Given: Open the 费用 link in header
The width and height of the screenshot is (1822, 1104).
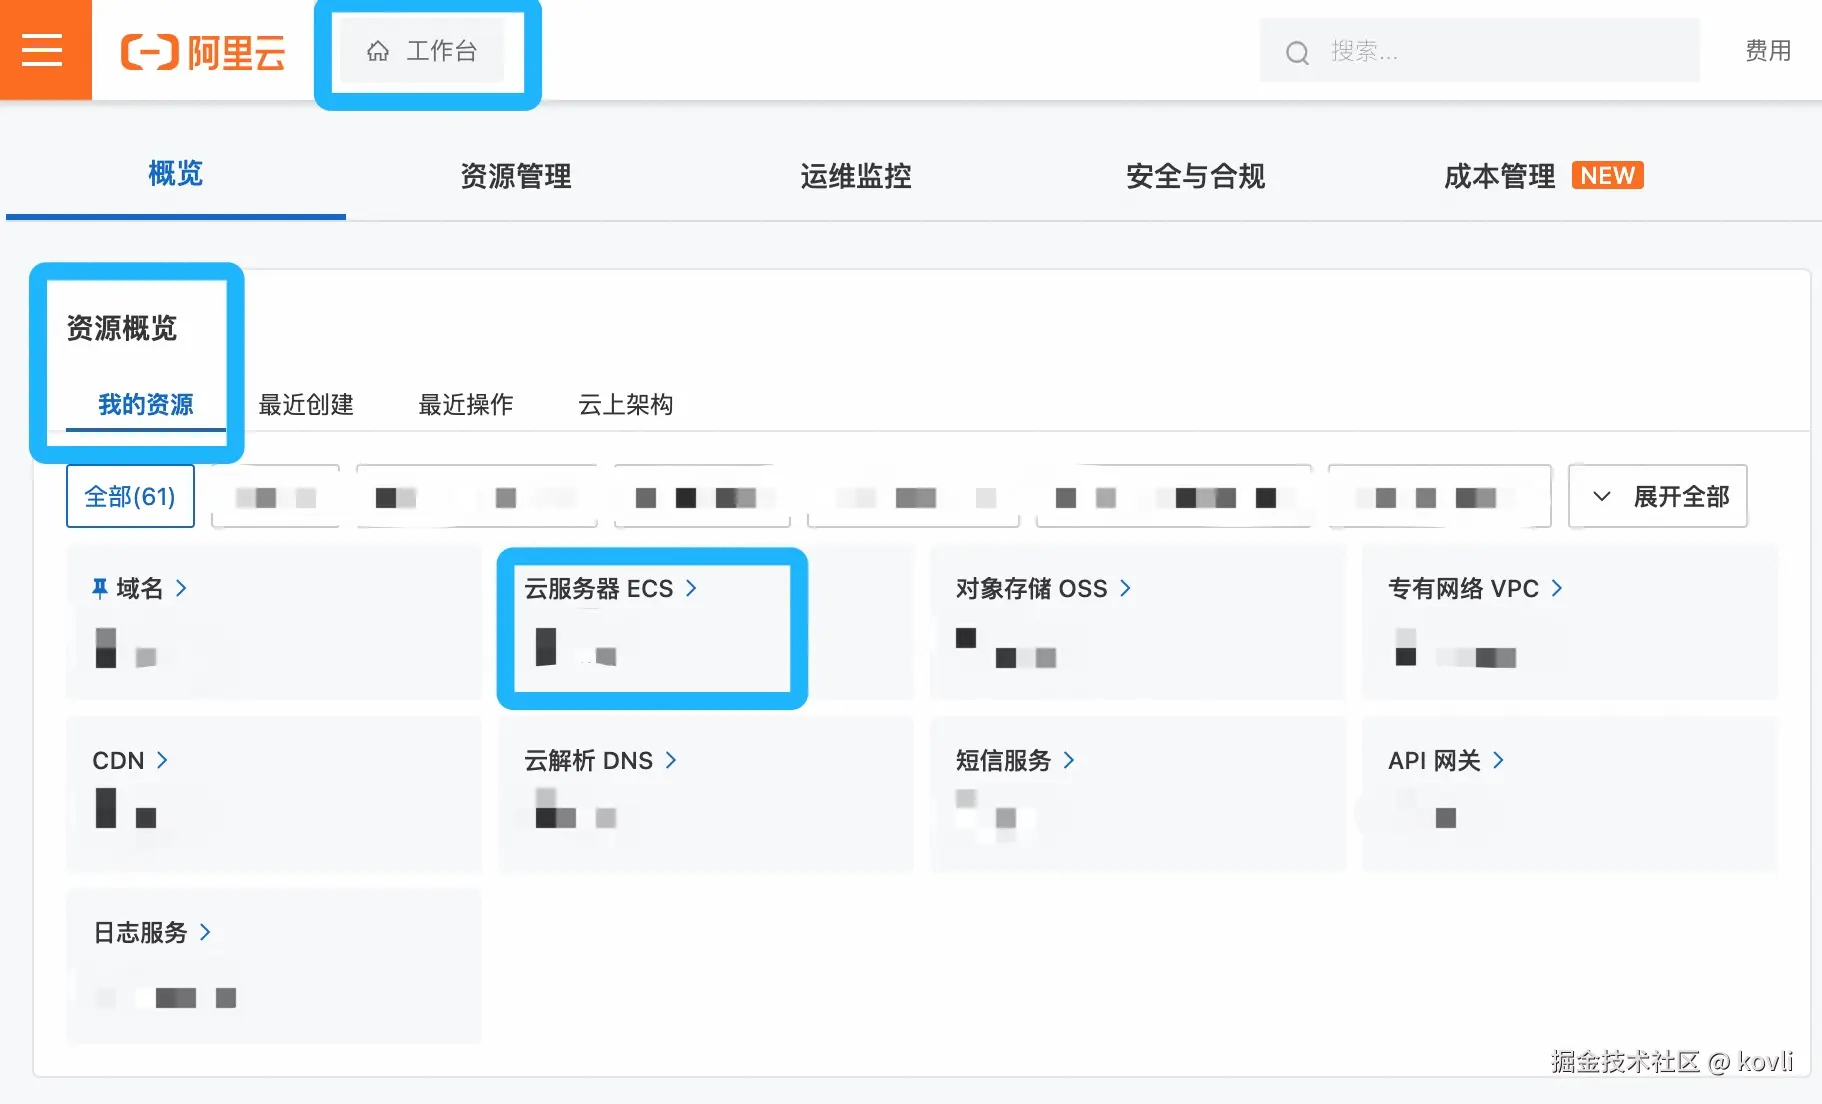Looking at the screenshot, I should coord(1767,51).
